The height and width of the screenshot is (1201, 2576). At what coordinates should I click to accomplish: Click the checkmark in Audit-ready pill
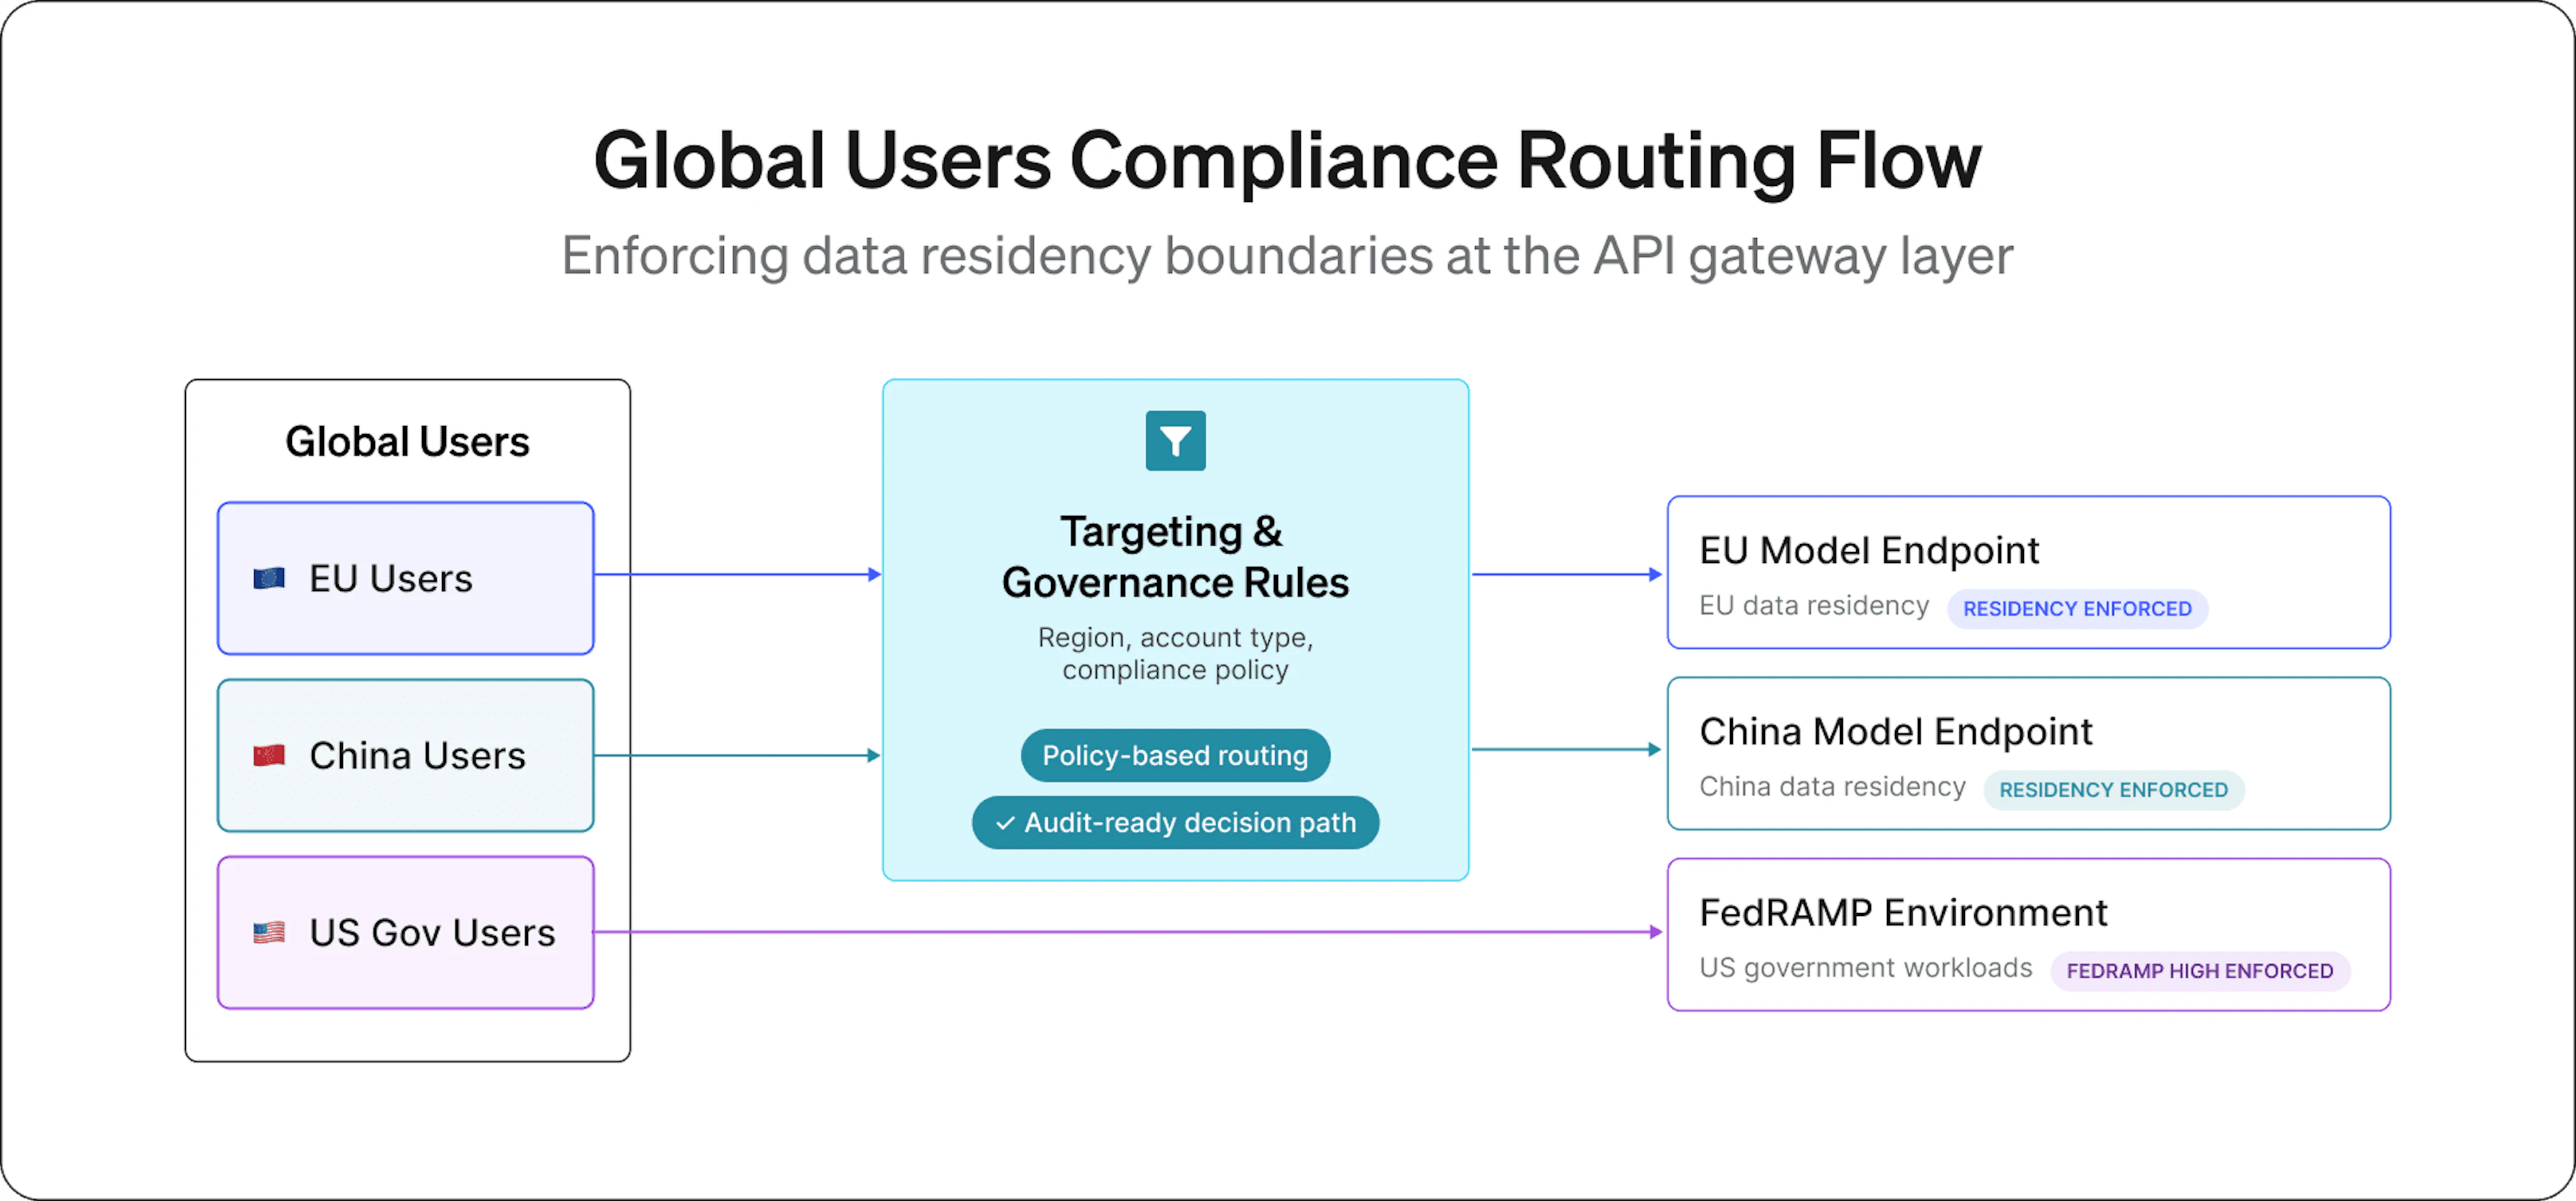pyautogui.click(x=1005, y=823)
